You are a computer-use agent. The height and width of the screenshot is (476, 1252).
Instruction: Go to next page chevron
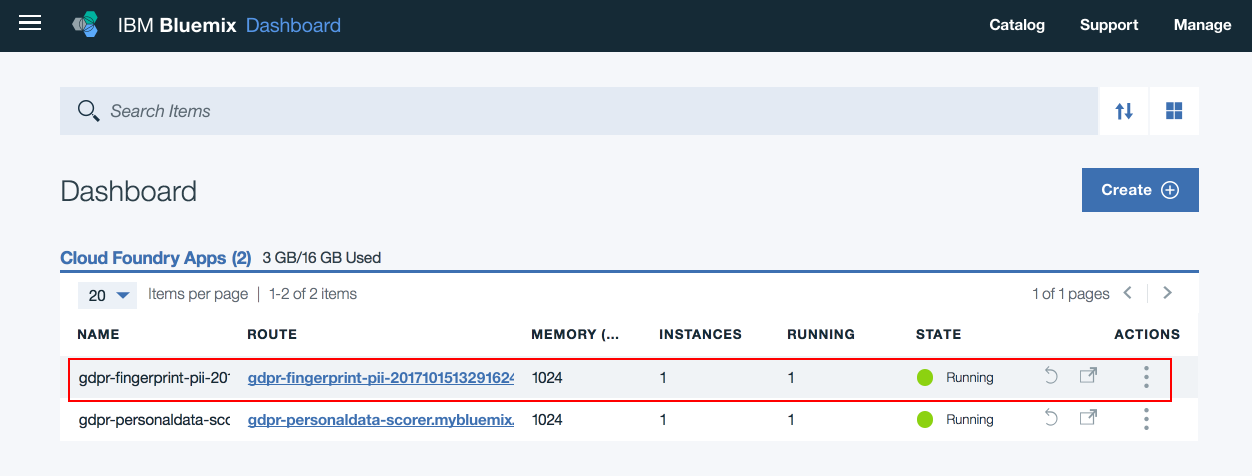(x=1167, y=293)
